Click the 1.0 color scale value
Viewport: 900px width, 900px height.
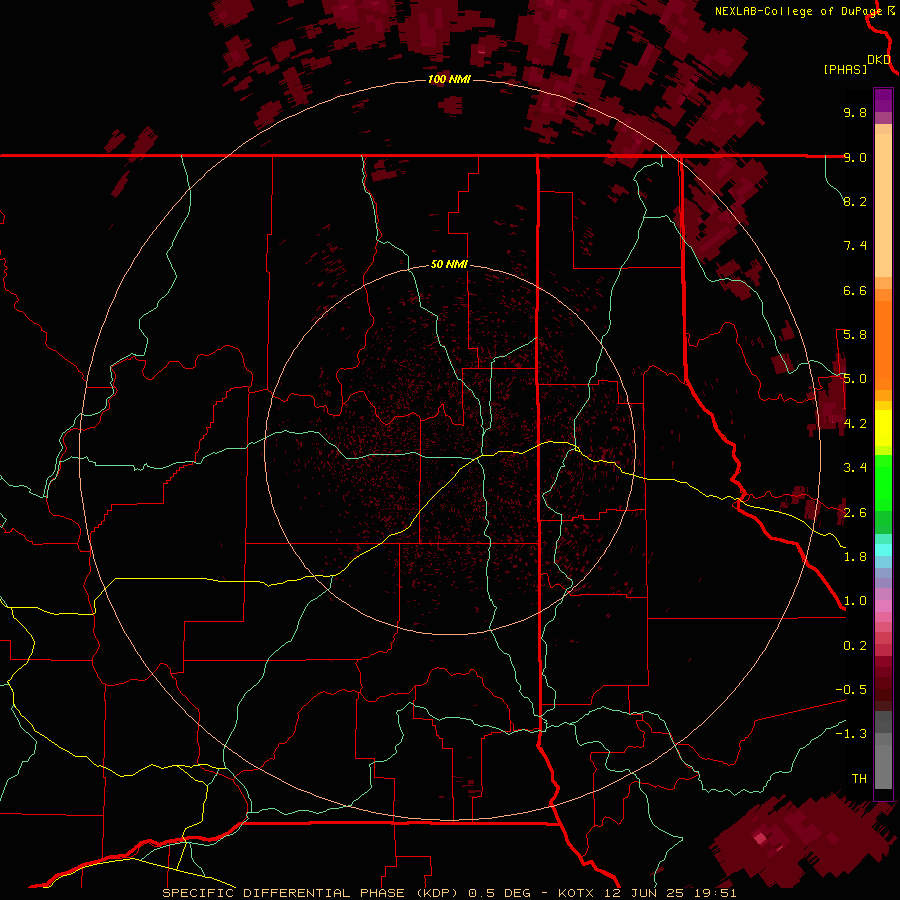[855, 601]
